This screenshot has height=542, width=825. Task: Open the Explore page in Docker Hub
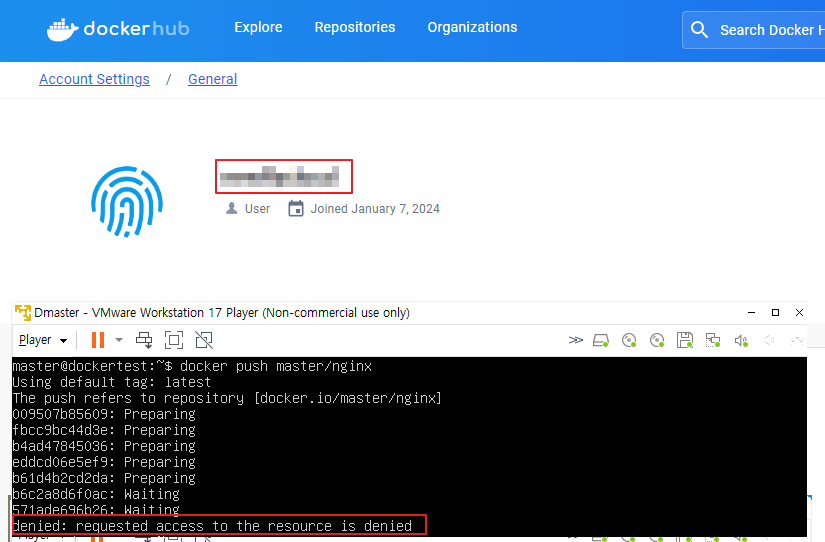coord(258,27)
